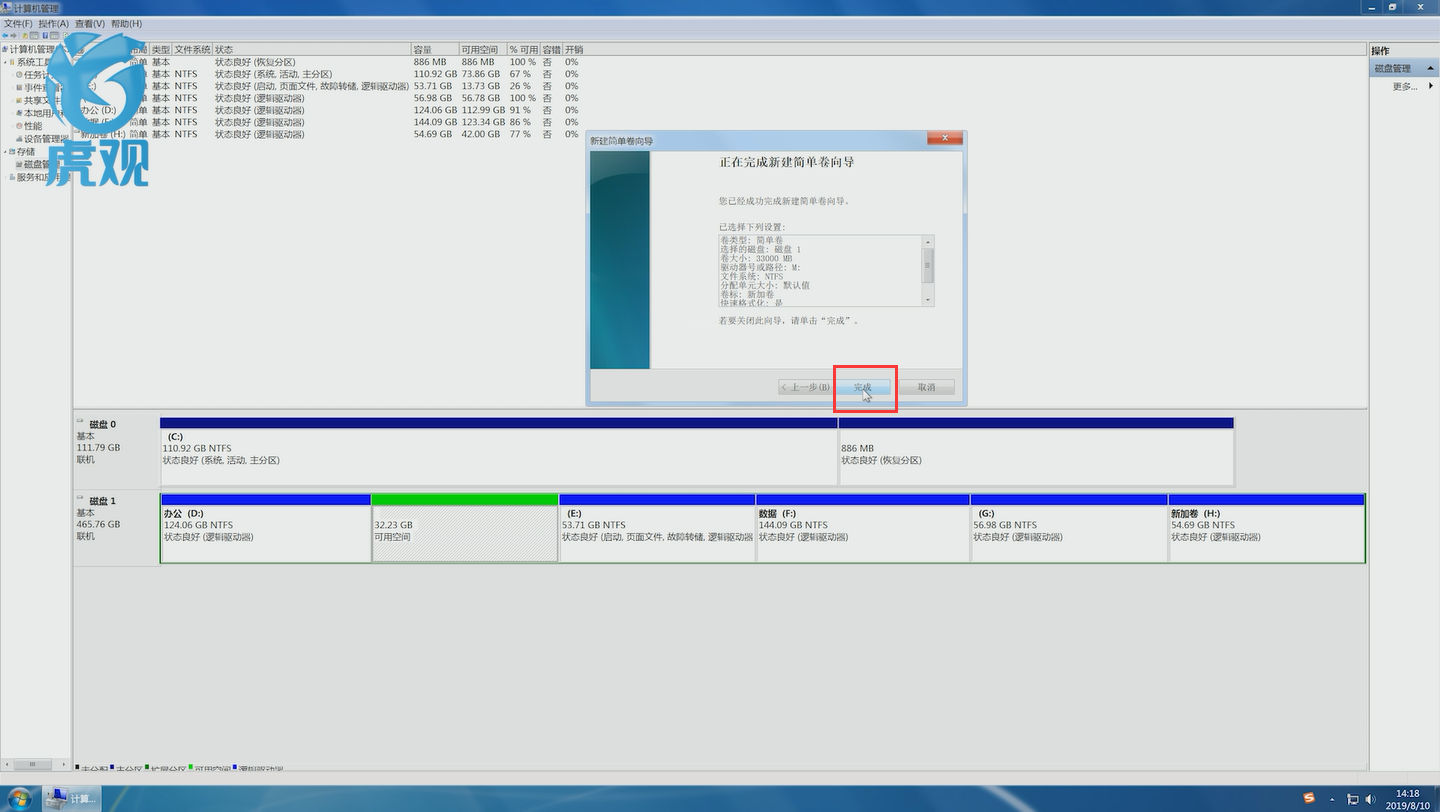Viewport: 1440px width, 812px height.
Task: Collapse the 磁盘管理 section in 操作 pane
Action: point(1431,69)
